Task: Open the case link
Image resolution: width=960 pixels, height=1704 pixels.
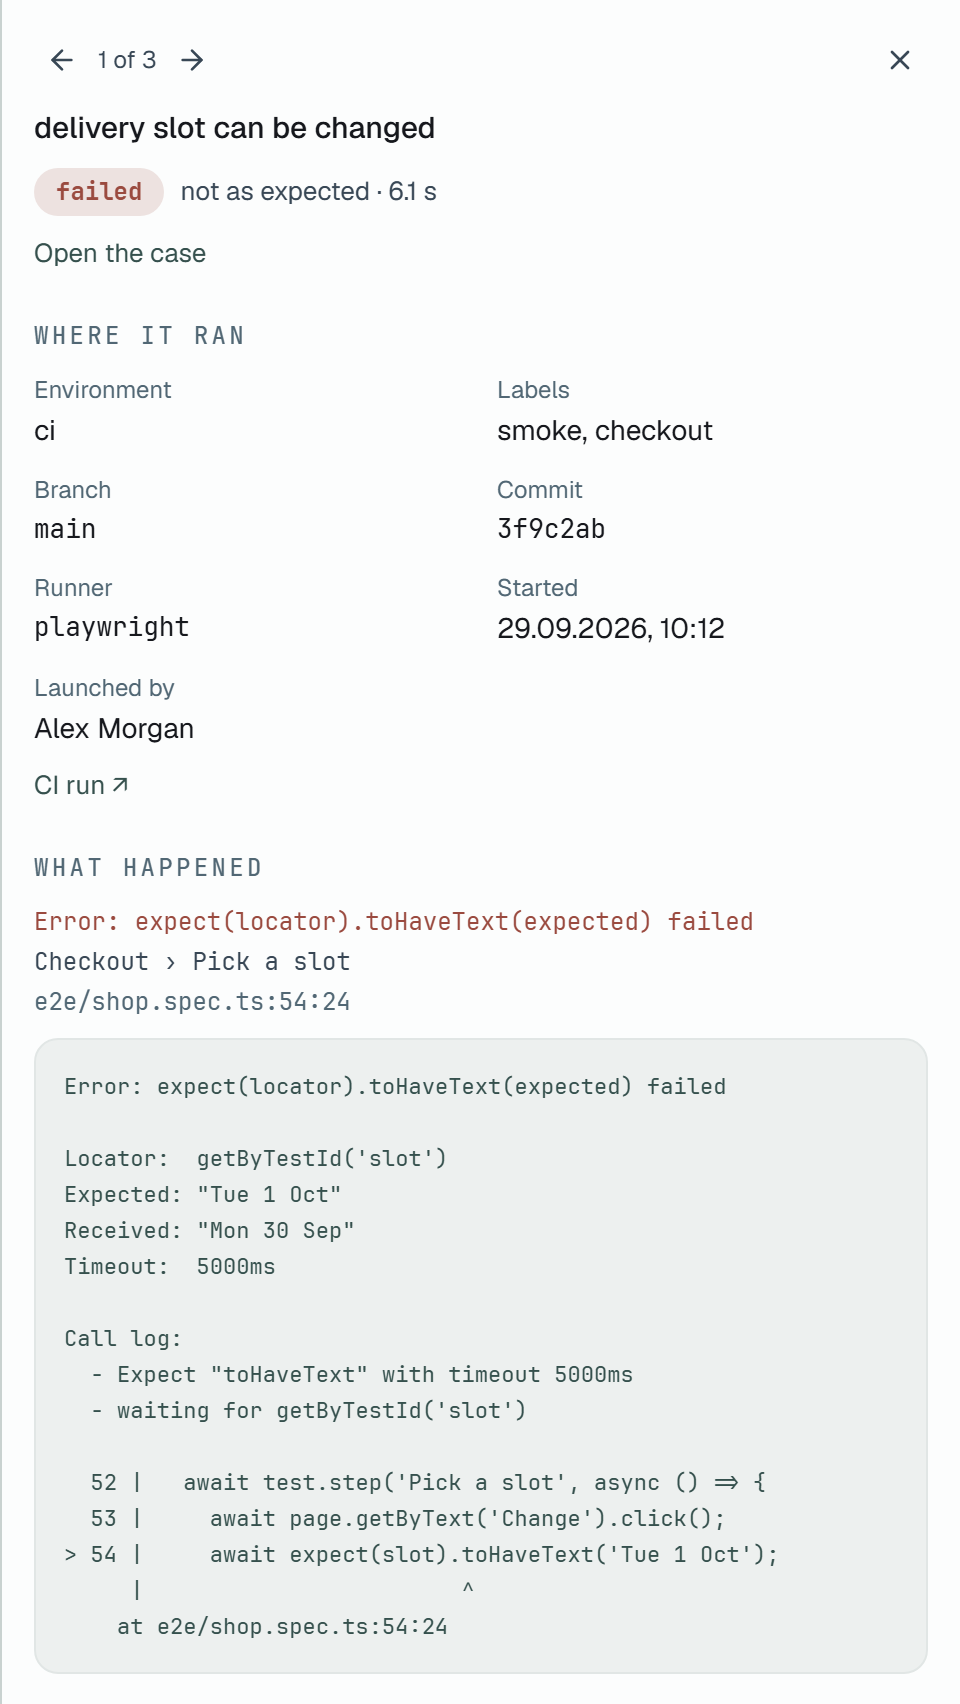Action: click(120, 254)
